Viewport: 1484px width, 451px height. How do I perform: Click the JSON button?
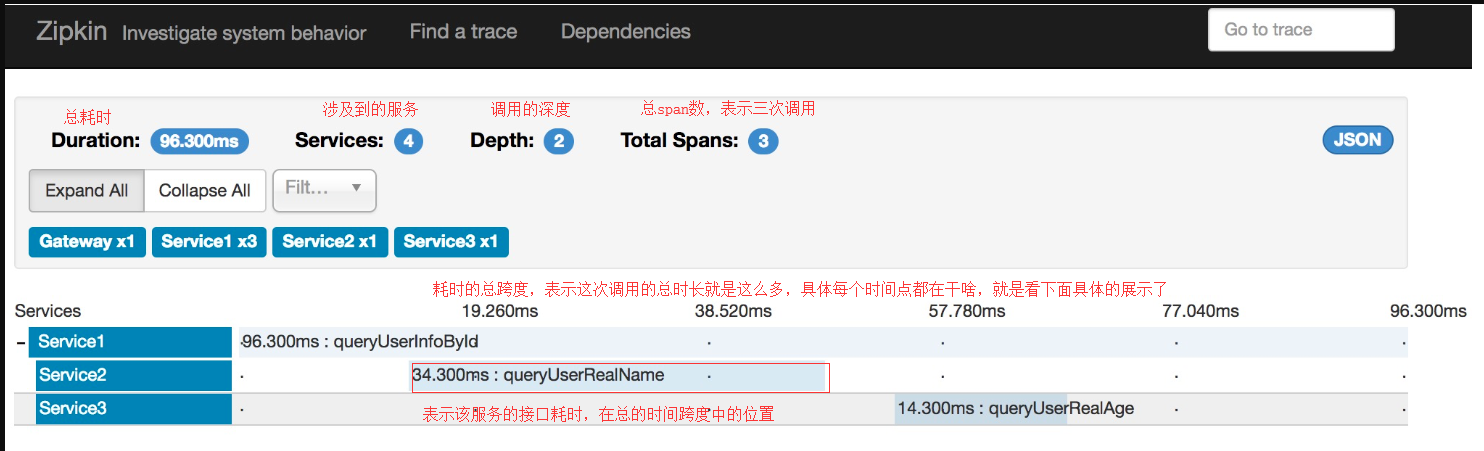[x=1357, y=140]
